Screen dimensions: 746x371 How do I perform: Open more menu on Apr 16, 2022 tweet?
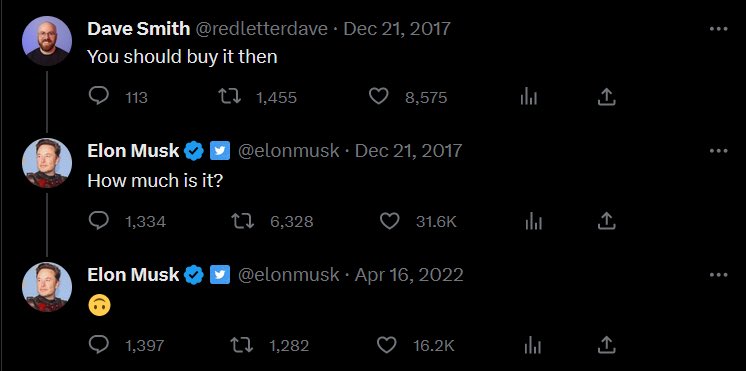tap(718, 275)
